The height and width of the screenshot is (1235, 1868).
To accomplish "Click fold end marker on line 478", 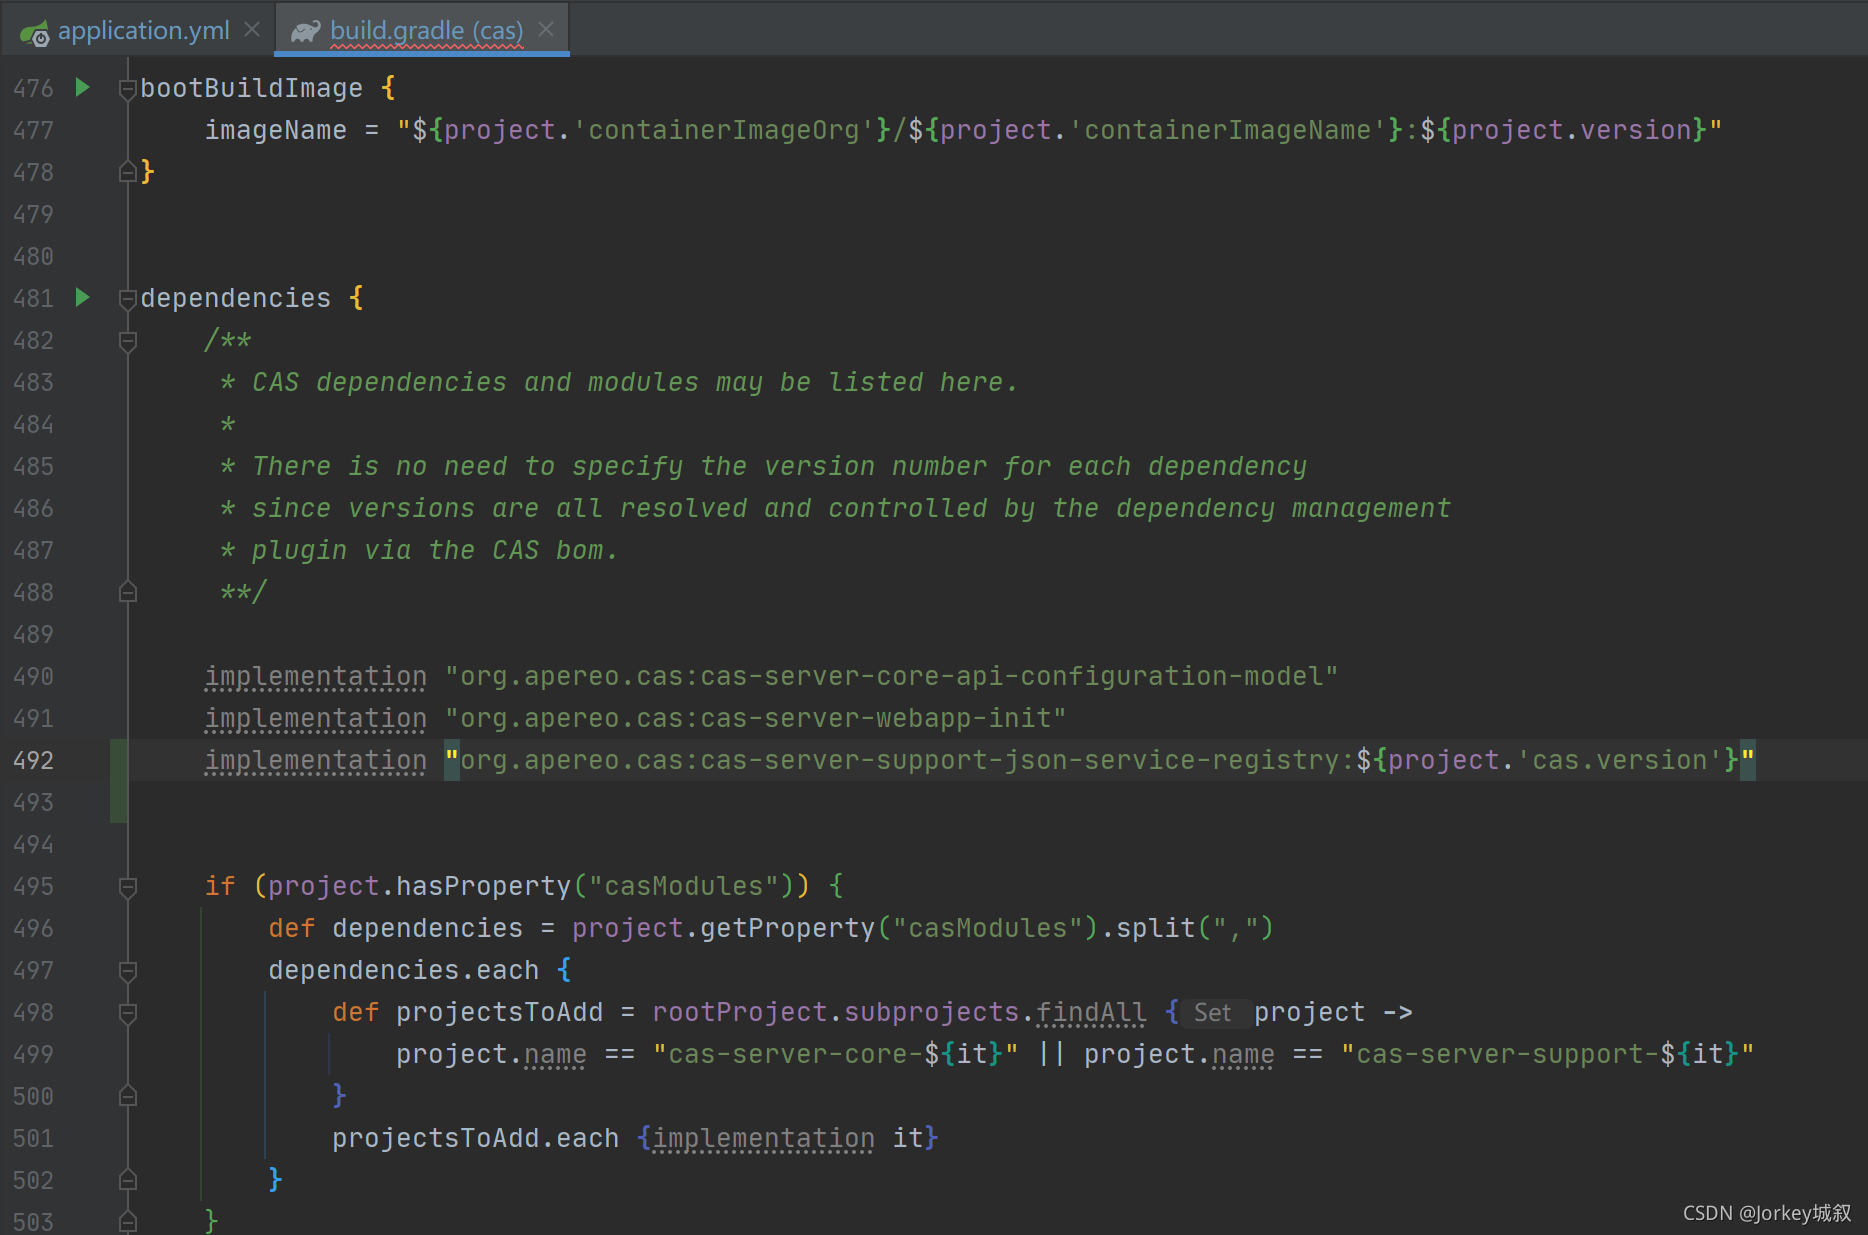I will pos(127,172).
